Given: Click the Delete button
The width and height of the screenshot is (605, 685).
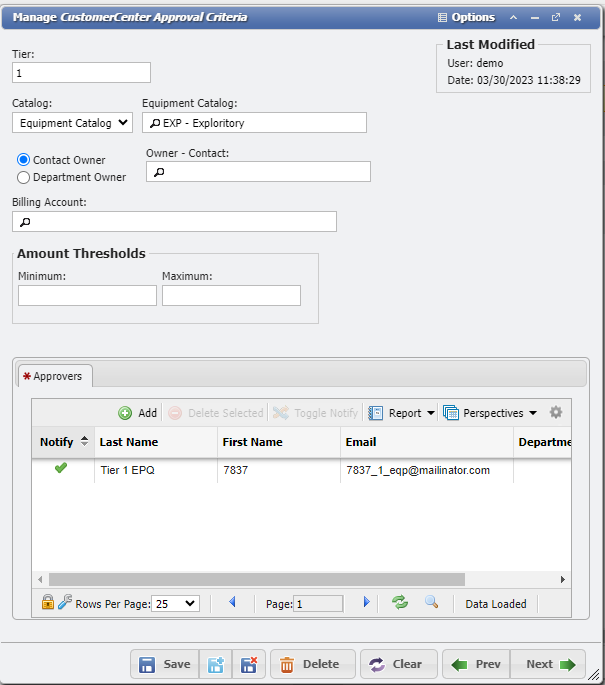Looking at the screenshot, I should pos(311,664).
